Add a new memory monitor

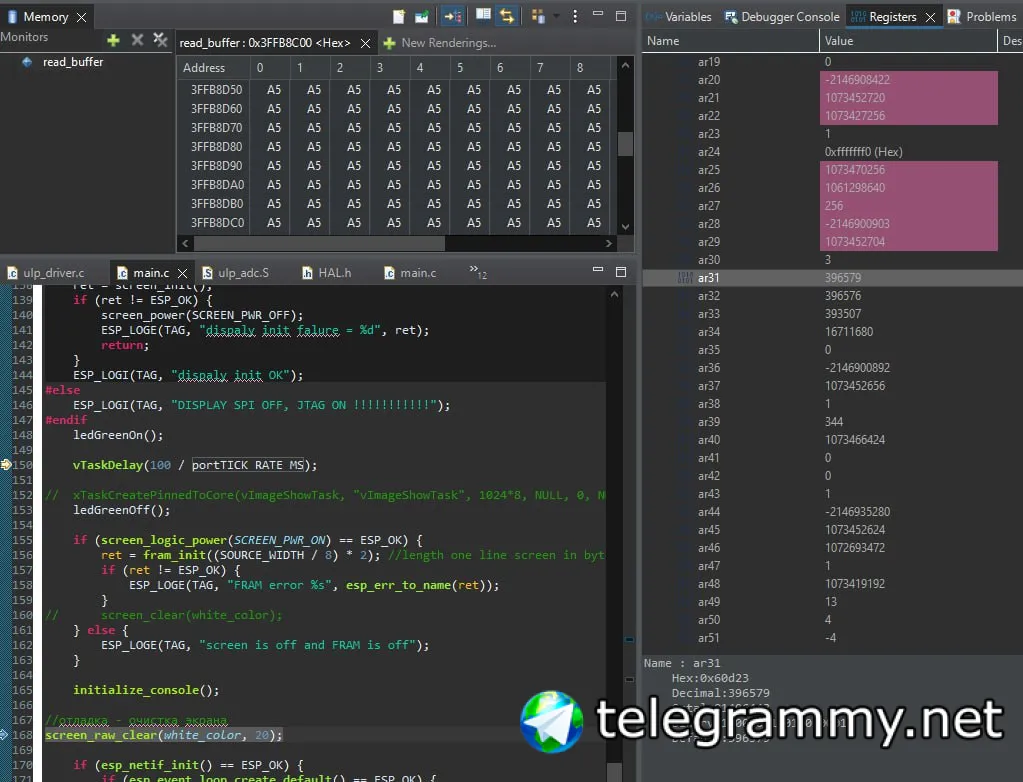click(x=113, y=40)
